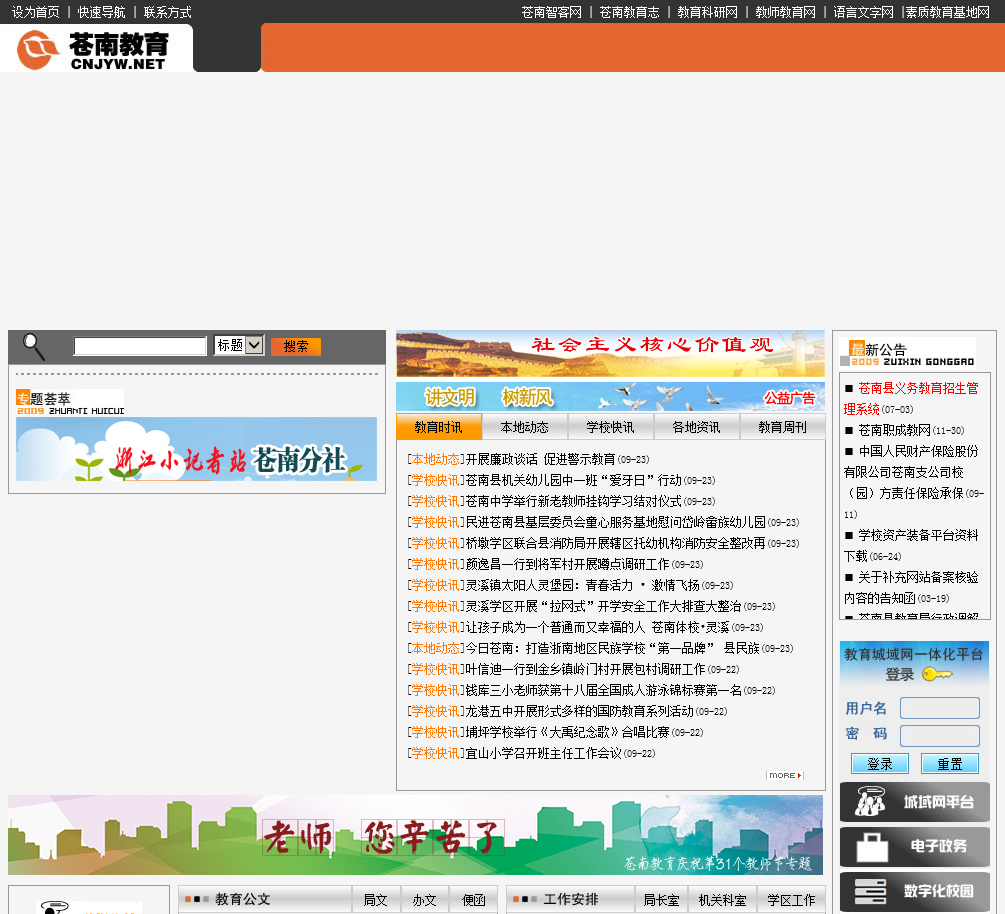Open news 苍南中学举行新老教师挂钩学习结对仪式
This screenshot has height=914, width=1005.
573,501
